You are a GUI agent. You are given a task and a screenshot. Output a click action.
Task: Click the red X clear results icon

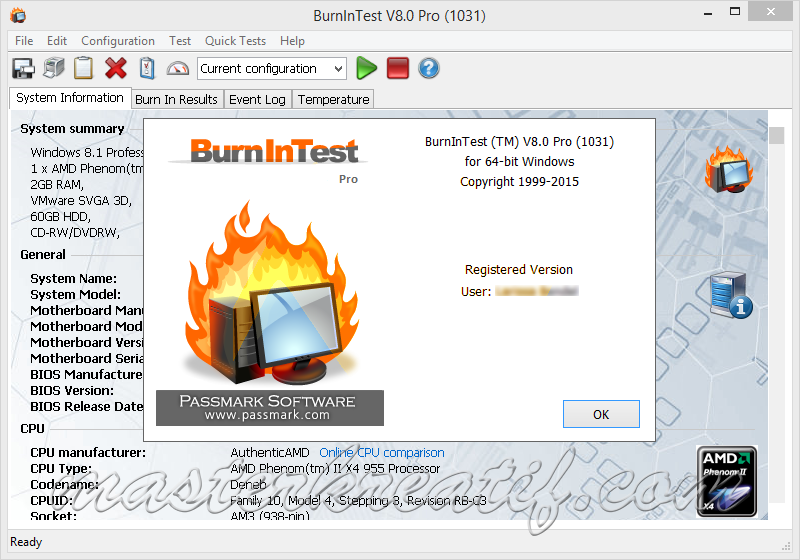116,68
